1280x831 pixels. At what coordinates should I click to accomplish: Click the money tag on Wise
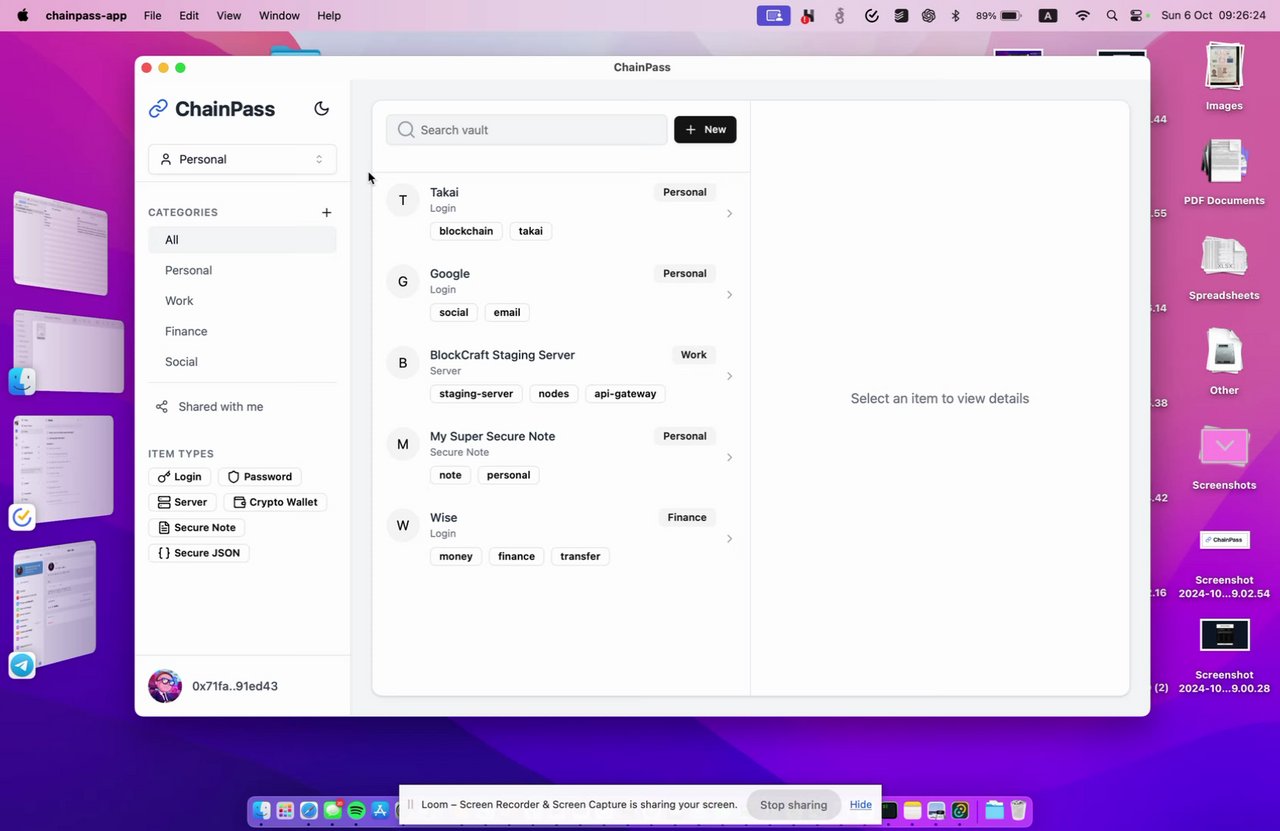tap(456, 556)
